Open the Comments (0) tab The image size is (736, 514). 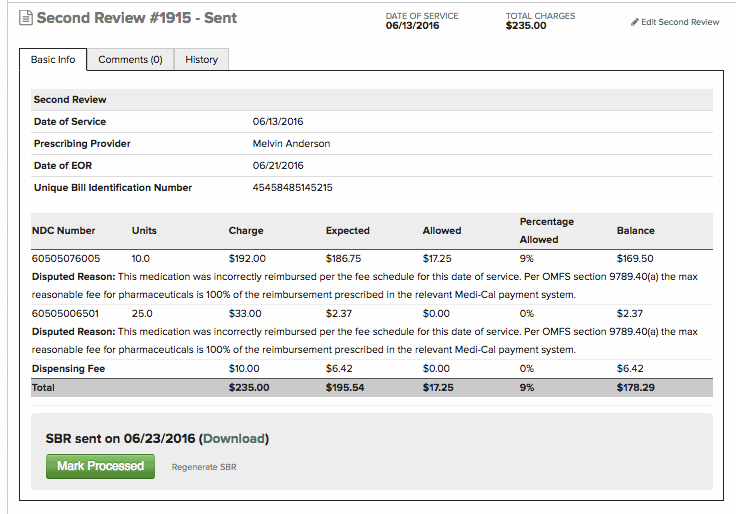pos(130,60)
